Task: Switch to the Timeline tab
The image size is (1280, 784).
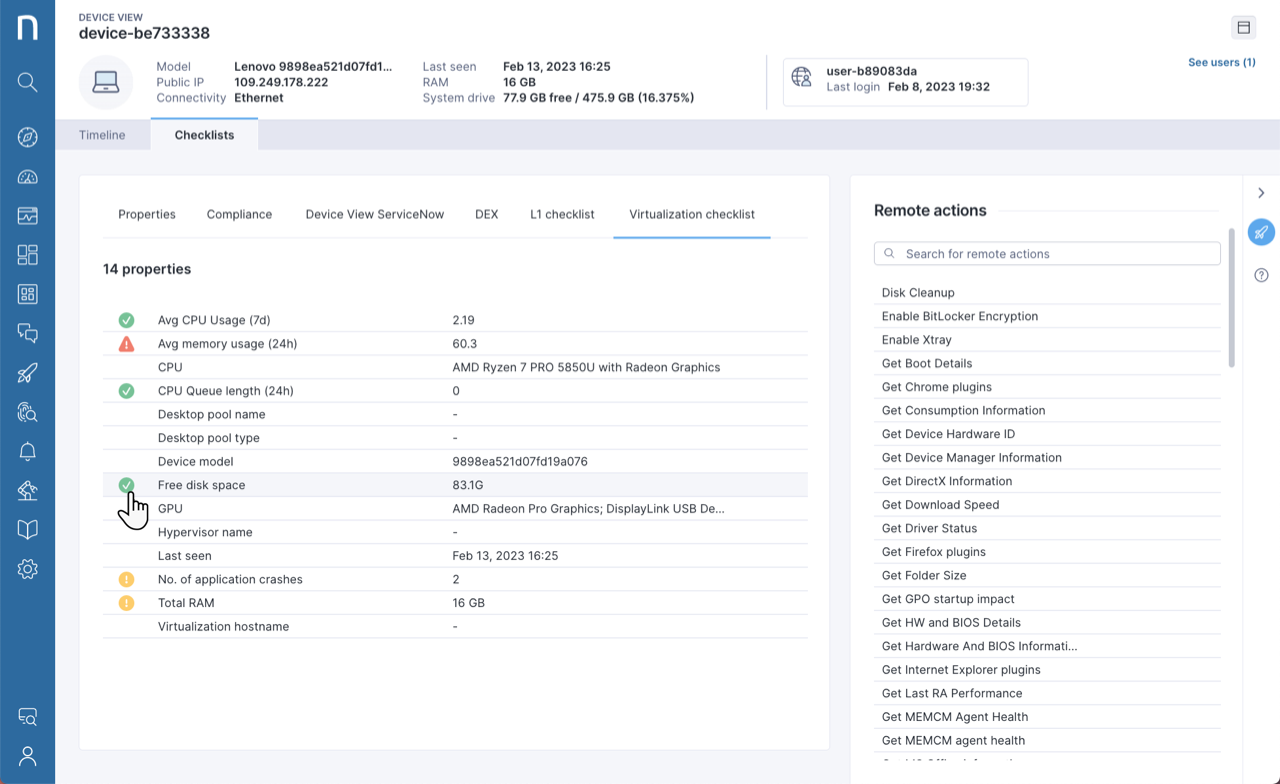Action: click(102, 135)
